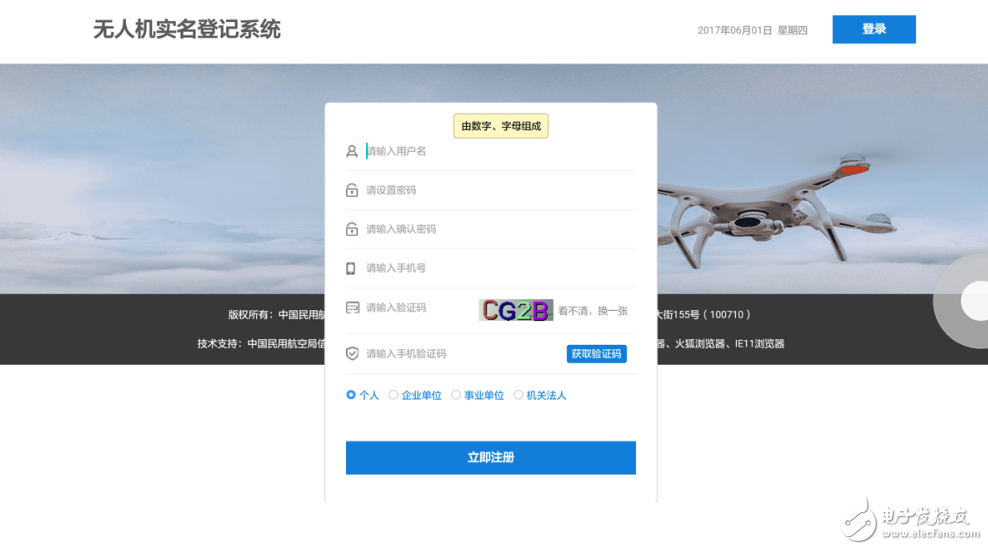
Task: Click the lock icon beside confirm password field
Action: 352,229
